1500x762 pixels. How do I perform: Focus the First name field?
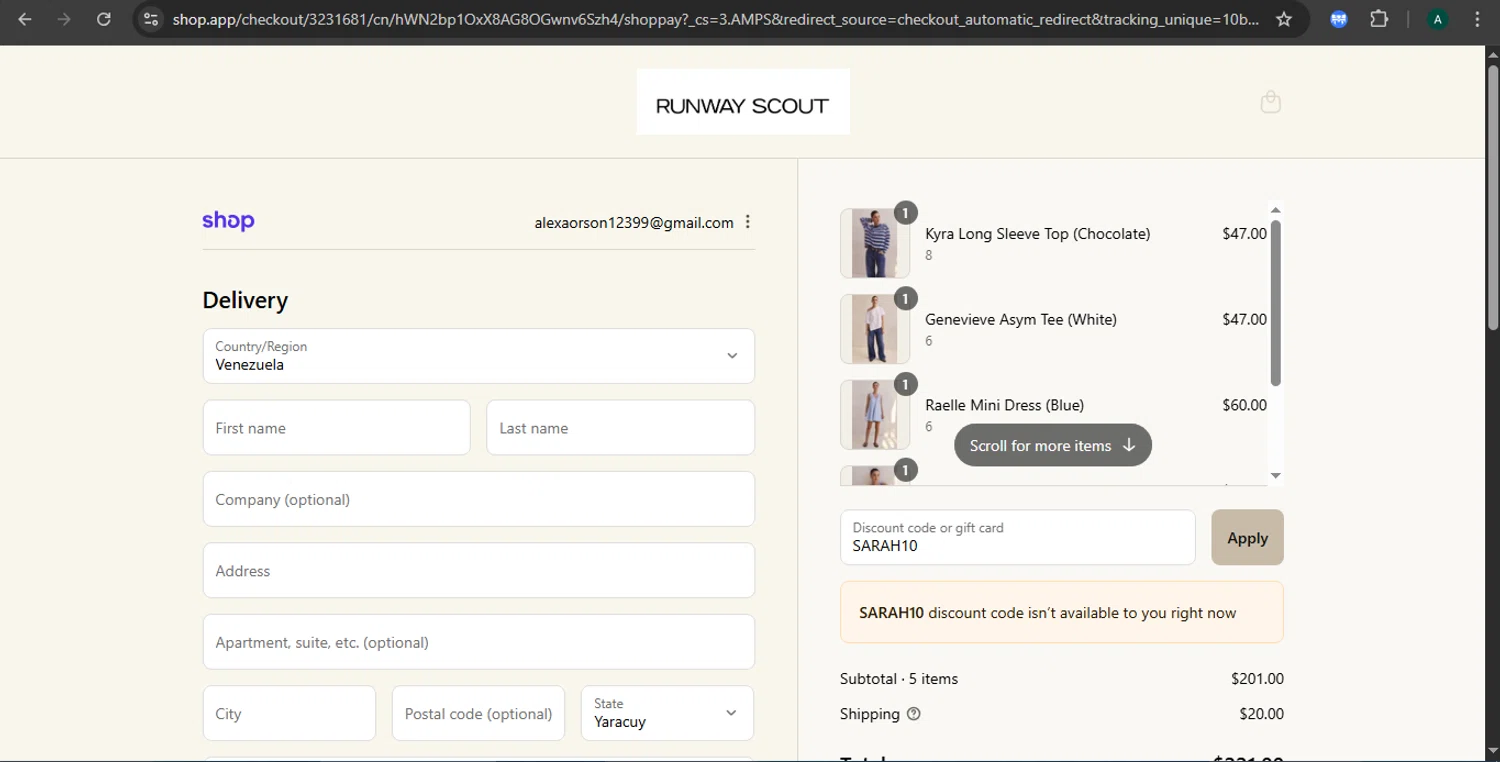coord(336,428)
